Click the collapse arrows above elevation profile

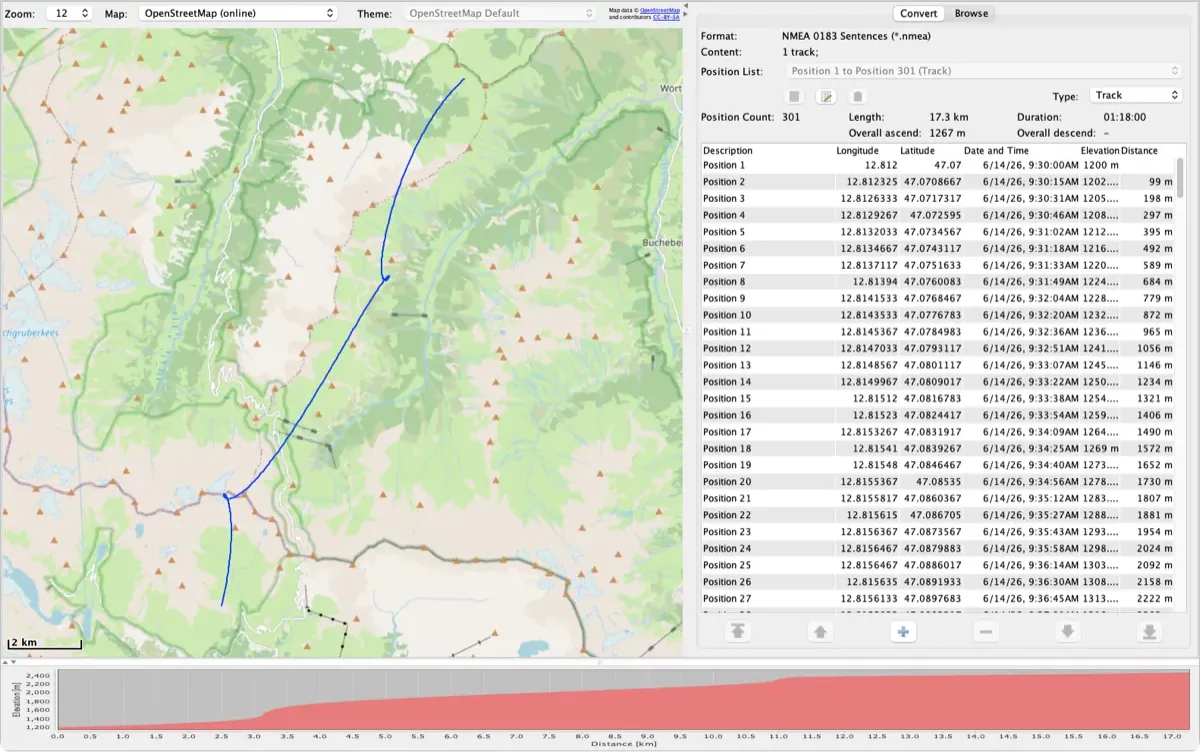pos(9,662)
